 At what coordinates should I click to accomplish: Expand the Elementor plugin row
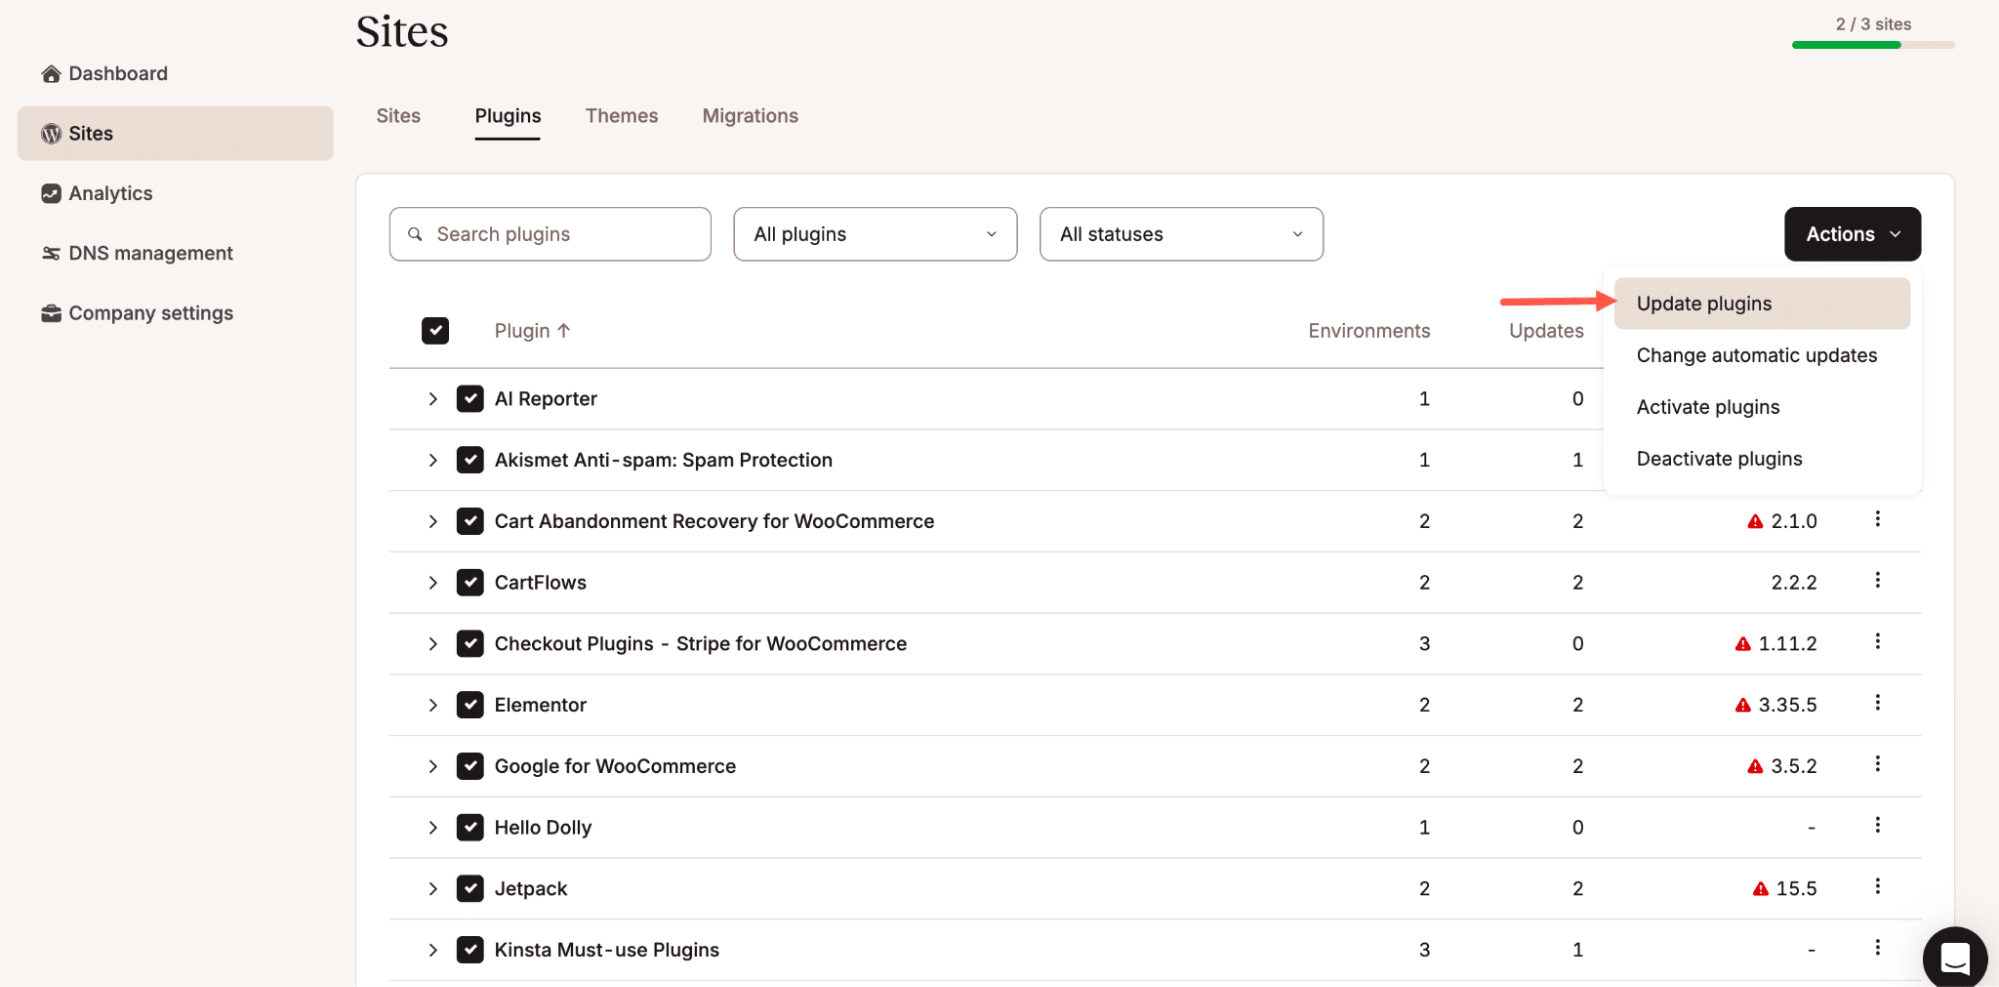pyautogui.click(x=433, y=704)
